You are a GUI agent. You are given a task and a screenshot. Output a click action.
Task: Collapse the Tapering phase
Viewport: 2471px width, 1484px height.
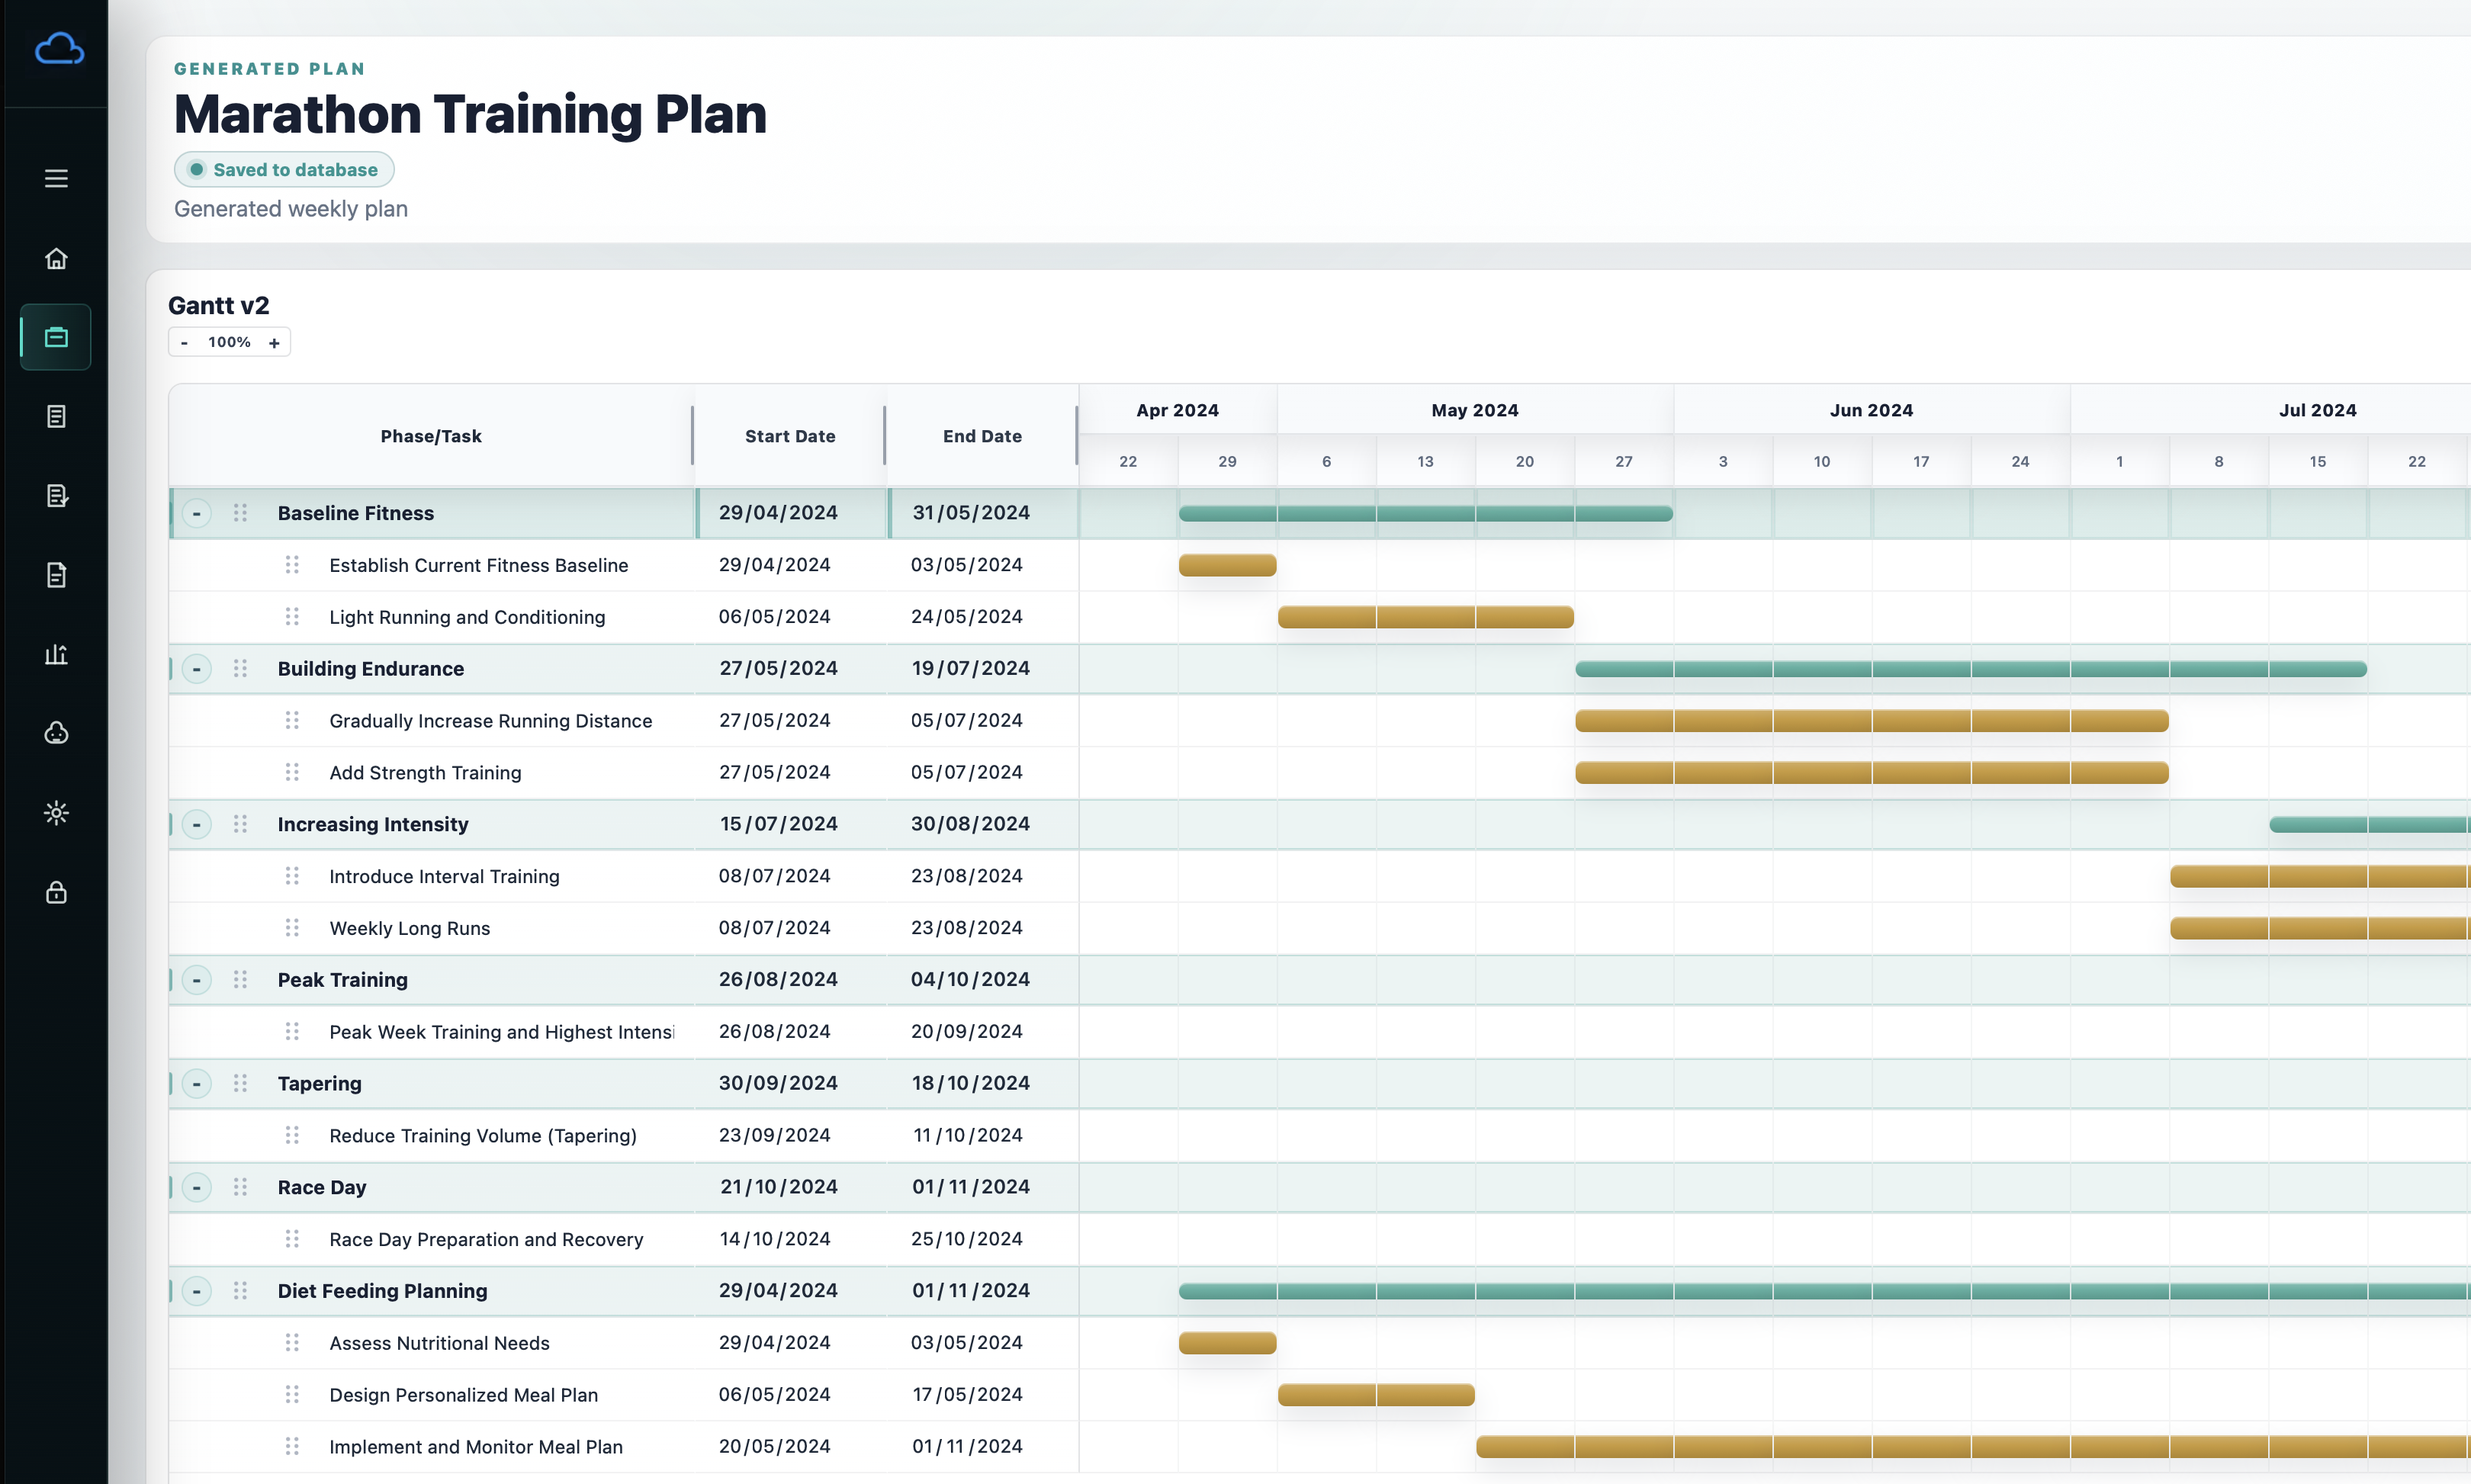coord(197,1084)
